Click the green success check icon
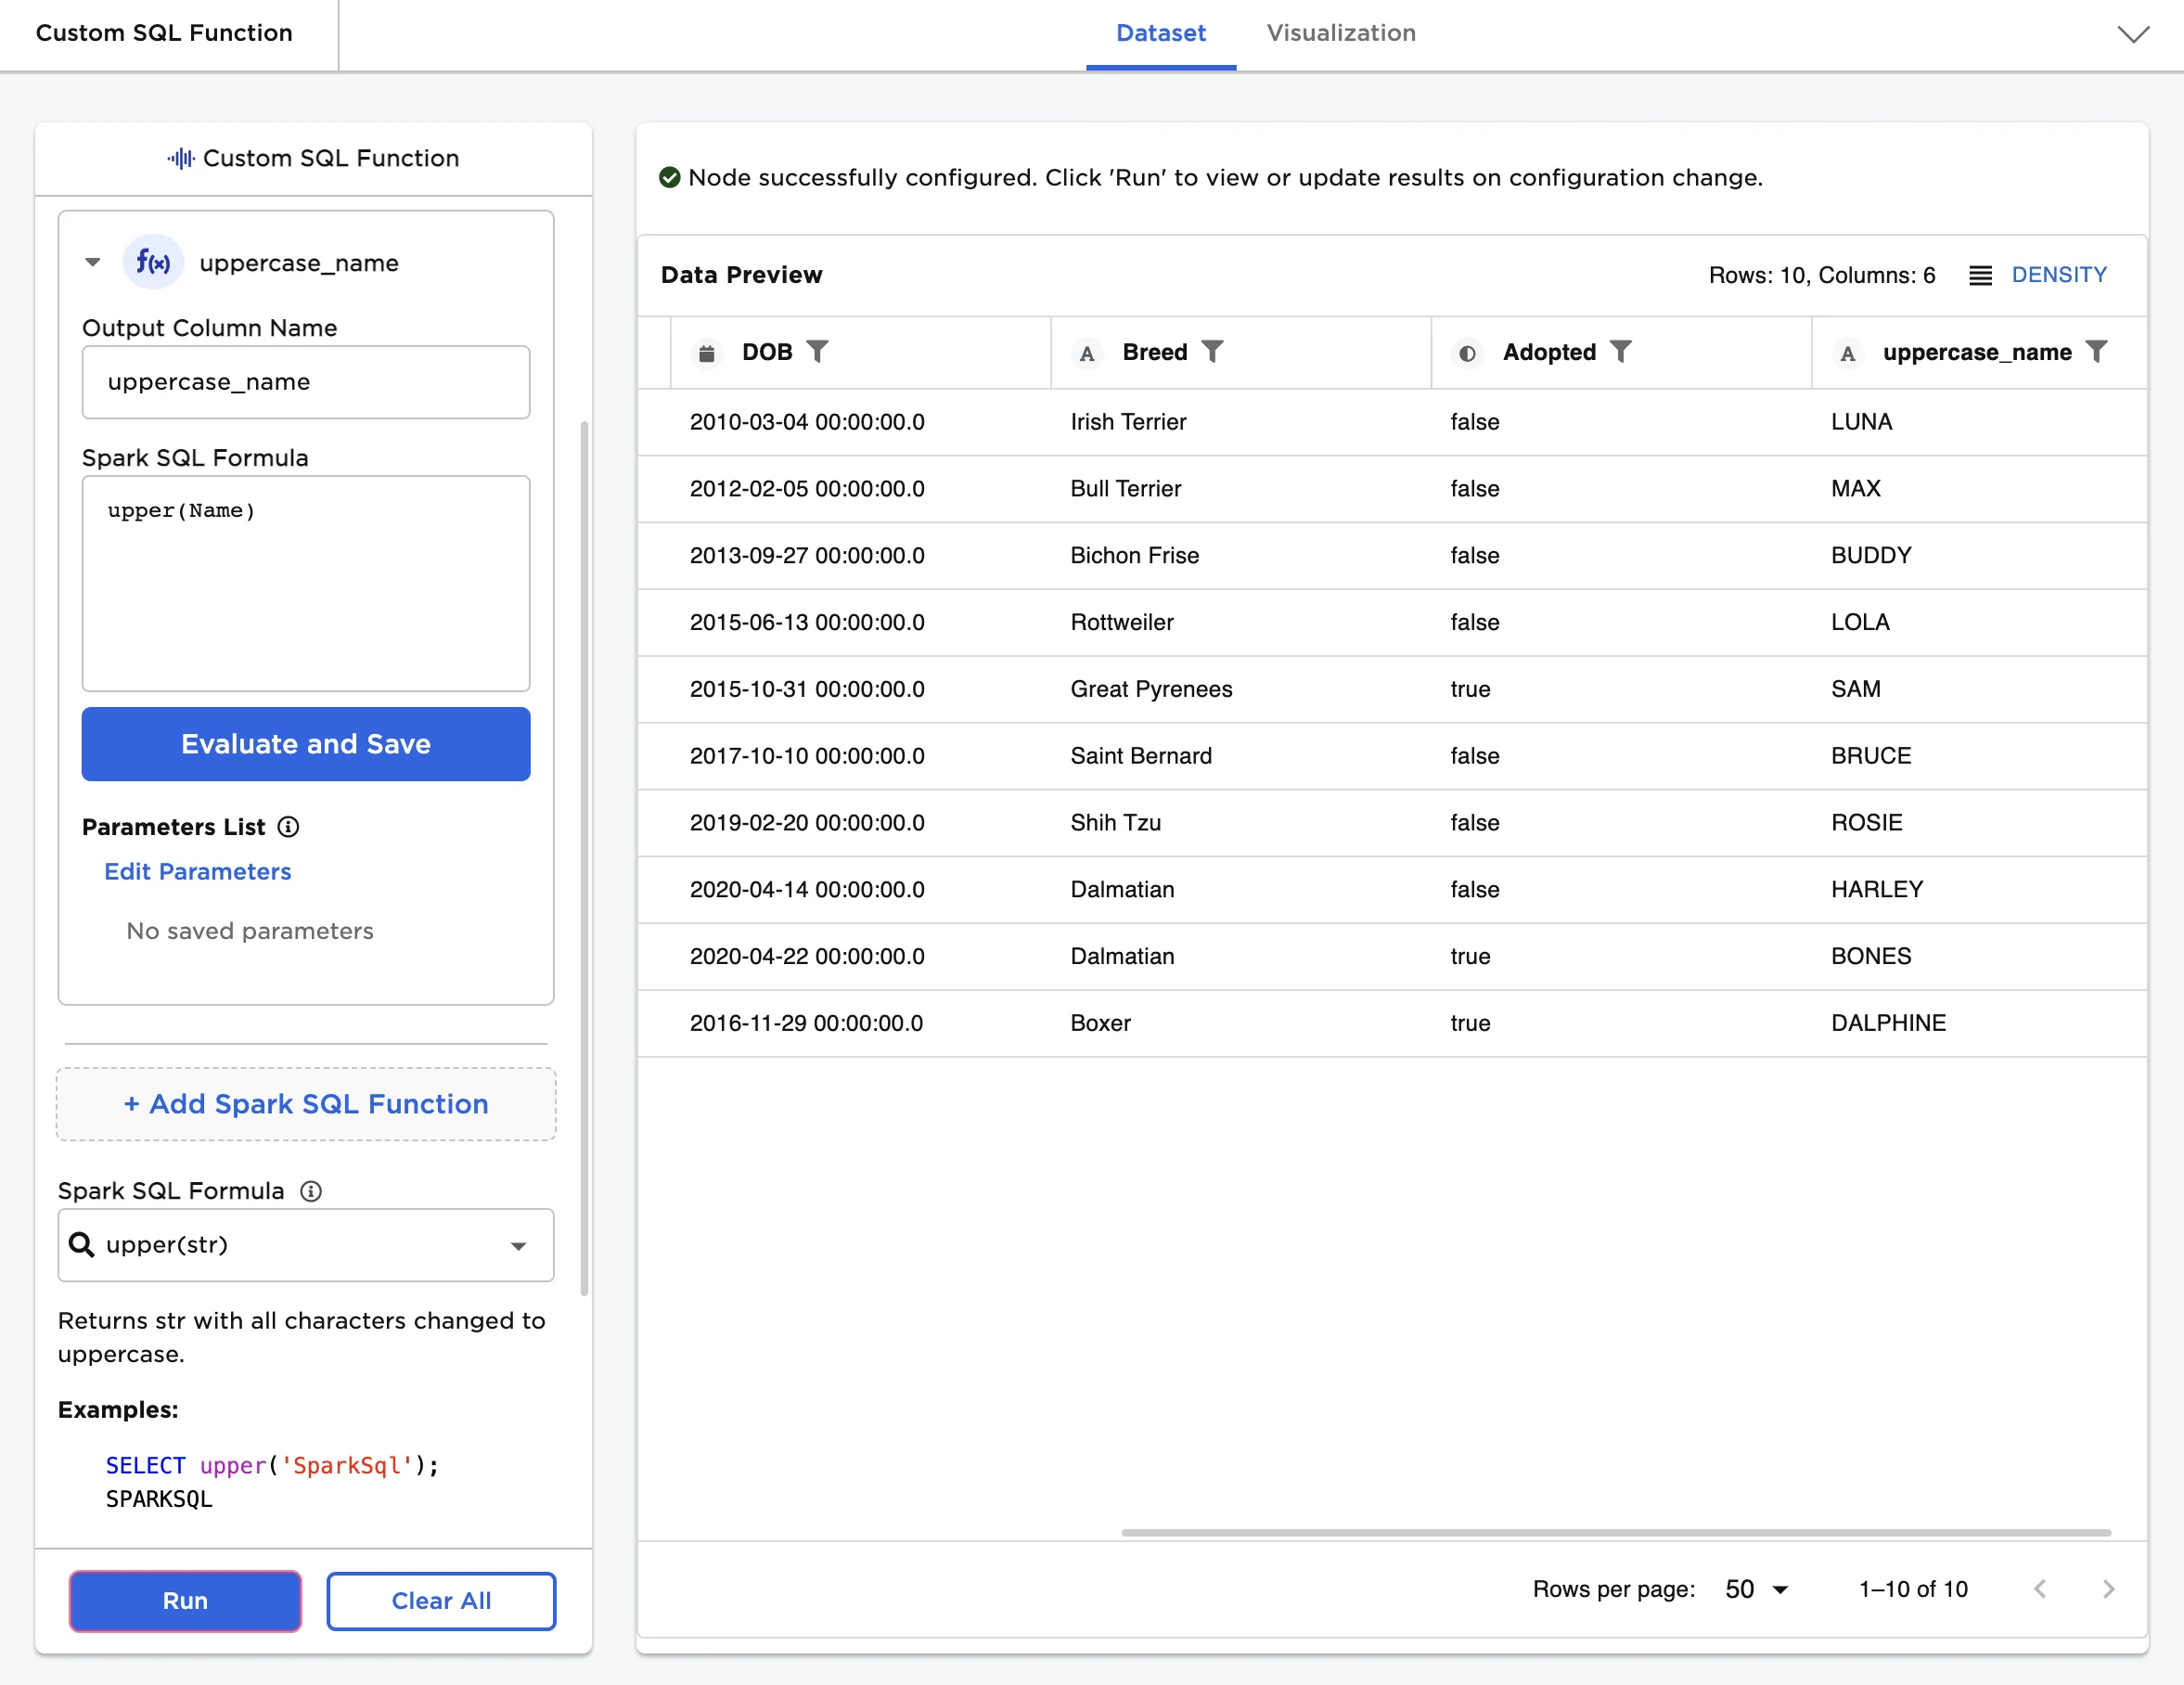Image resolution: width=2184 pixels, height=1685 pixels. pos(670,178)
